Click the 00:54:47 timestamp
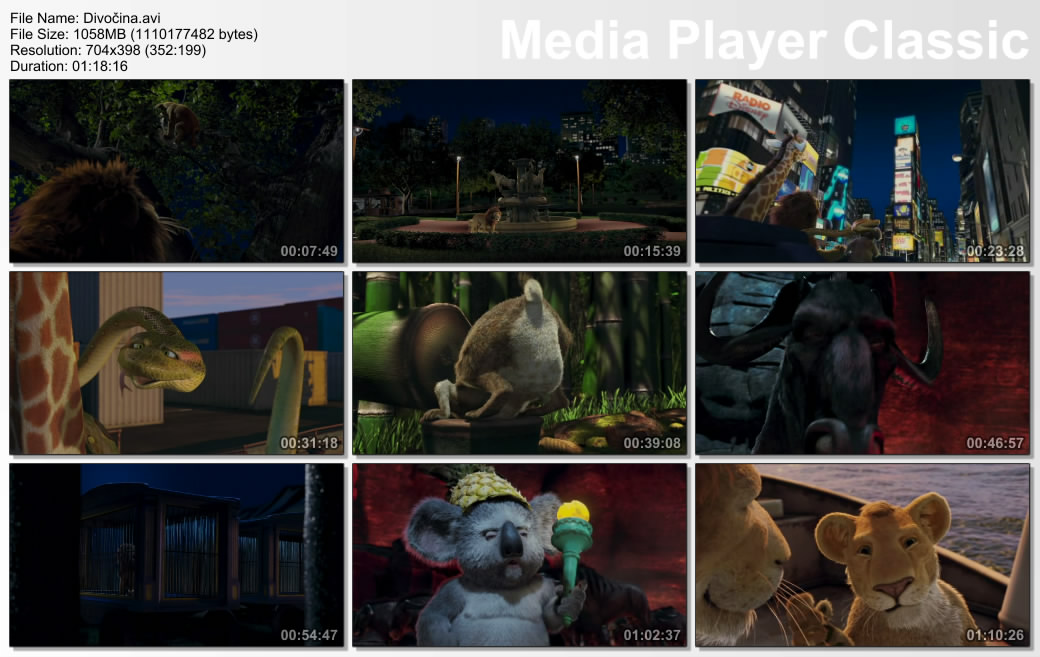 click(309, 635)
